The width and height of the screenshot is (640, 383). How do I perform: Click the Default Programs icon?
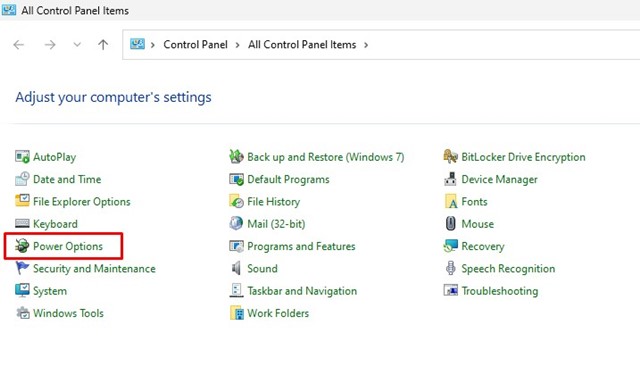236,179
